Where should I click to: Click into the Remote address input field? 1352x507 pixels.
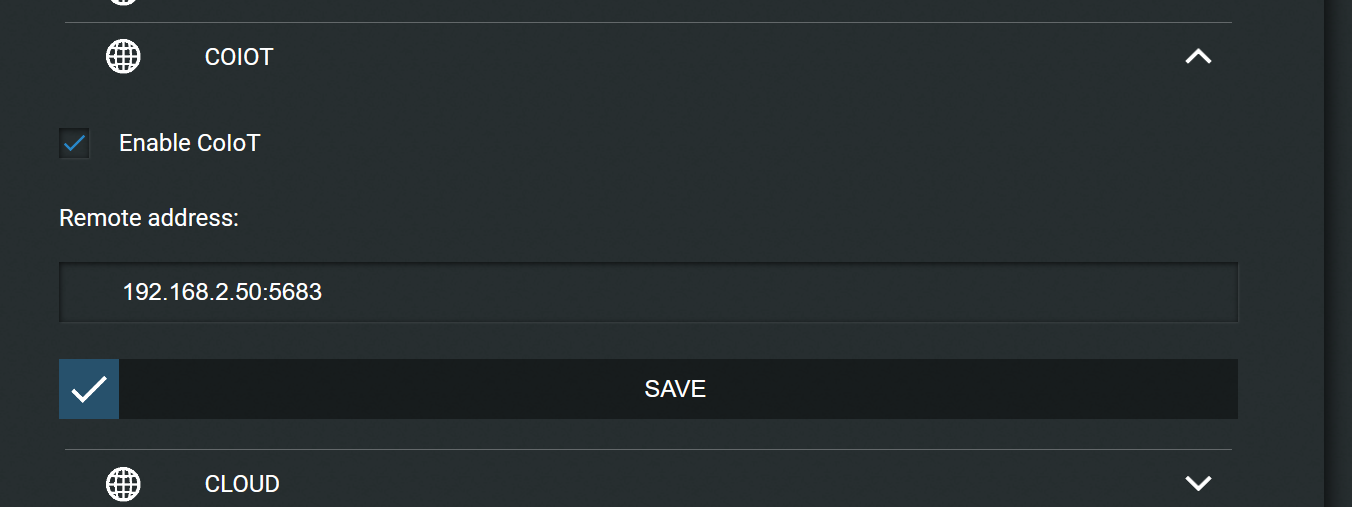point(648,292)
